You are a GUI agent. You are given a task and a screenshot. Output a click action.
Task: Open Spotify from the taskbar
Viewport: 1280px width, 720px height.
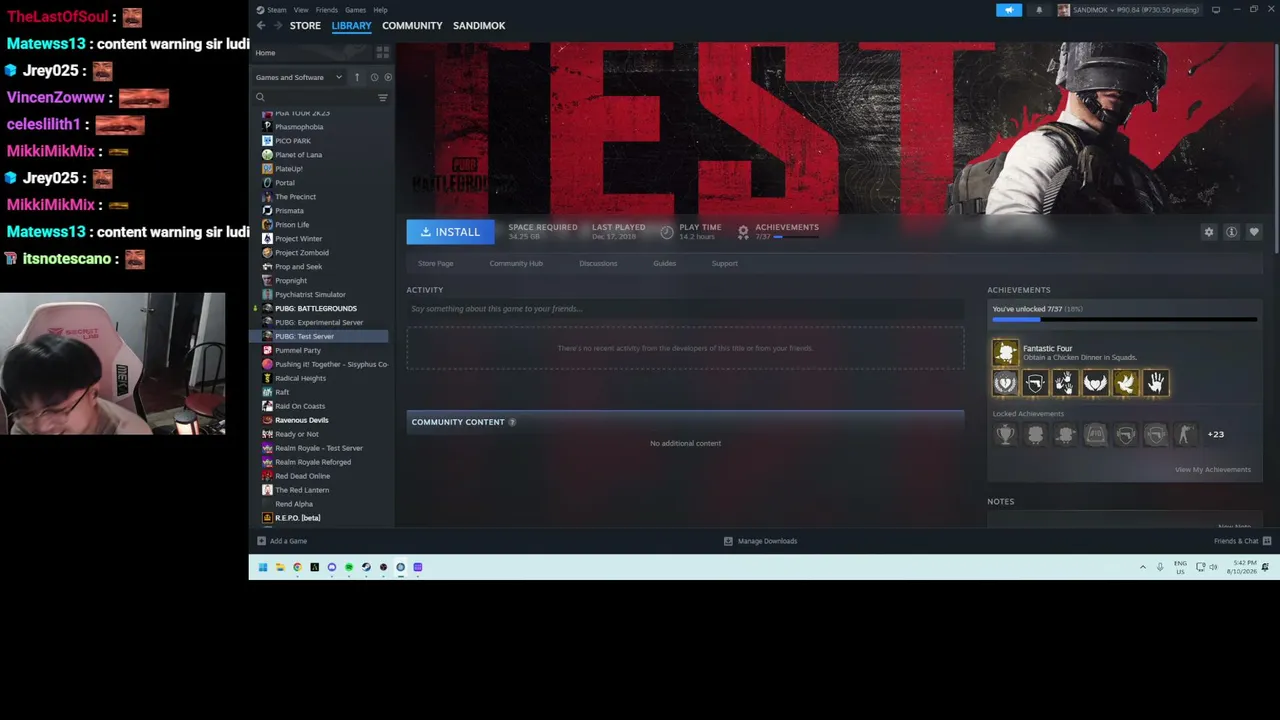349,567
